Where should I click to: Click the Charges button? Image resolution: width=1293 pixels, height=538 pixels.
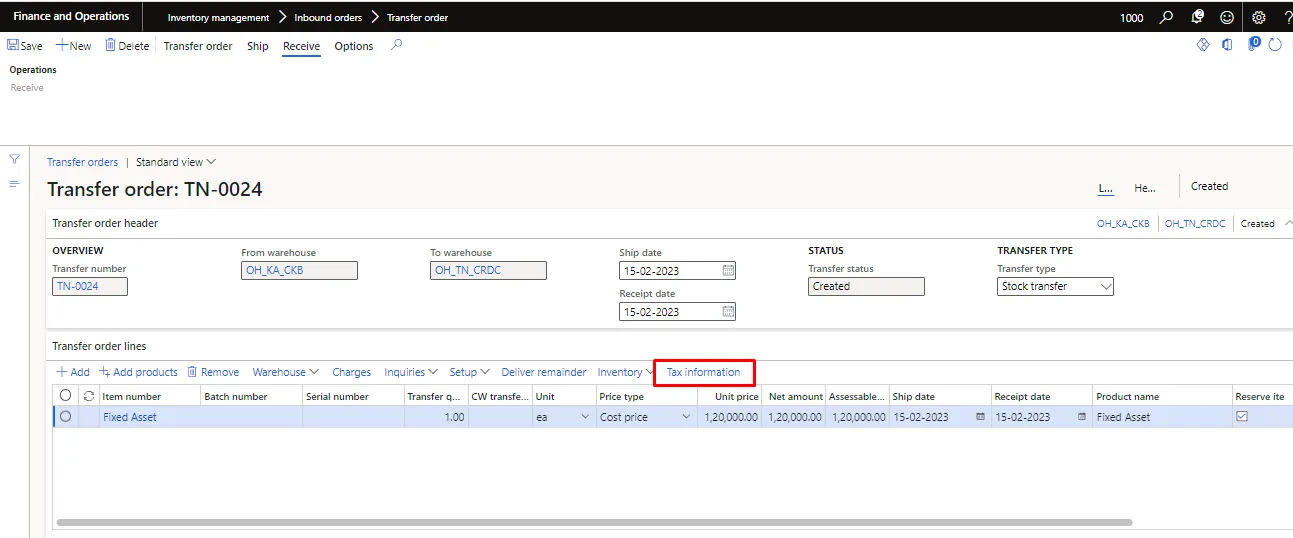tap(352, 372)
